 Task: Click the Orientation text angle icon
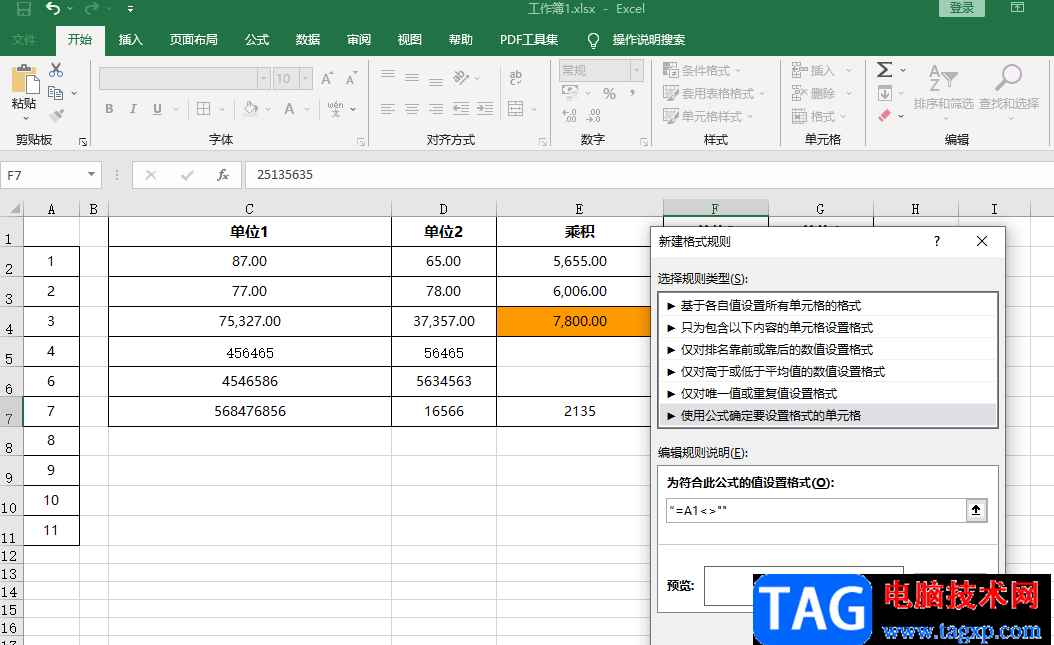[461, 77]
